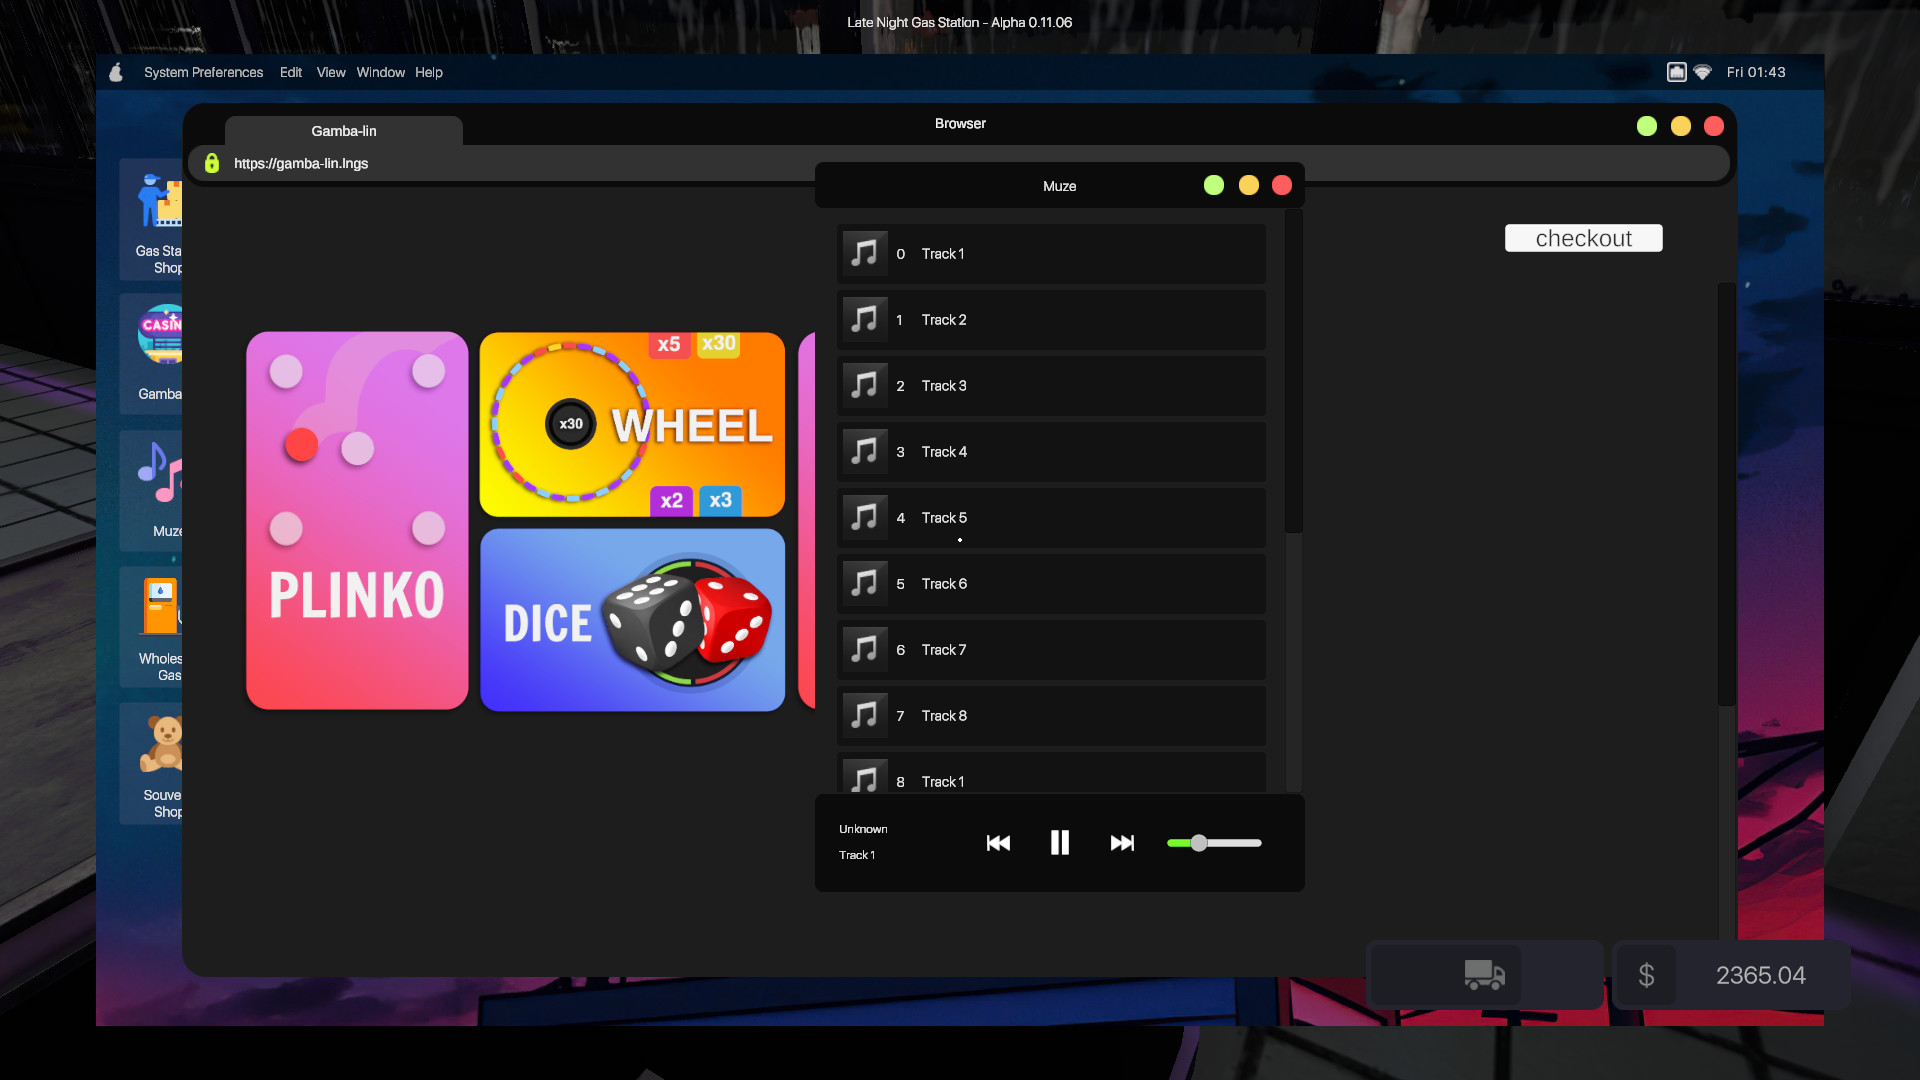Open the Edit menu in menu bar
The width and height of the screenshot is (1920, 1080).
(x=291, y=71)
